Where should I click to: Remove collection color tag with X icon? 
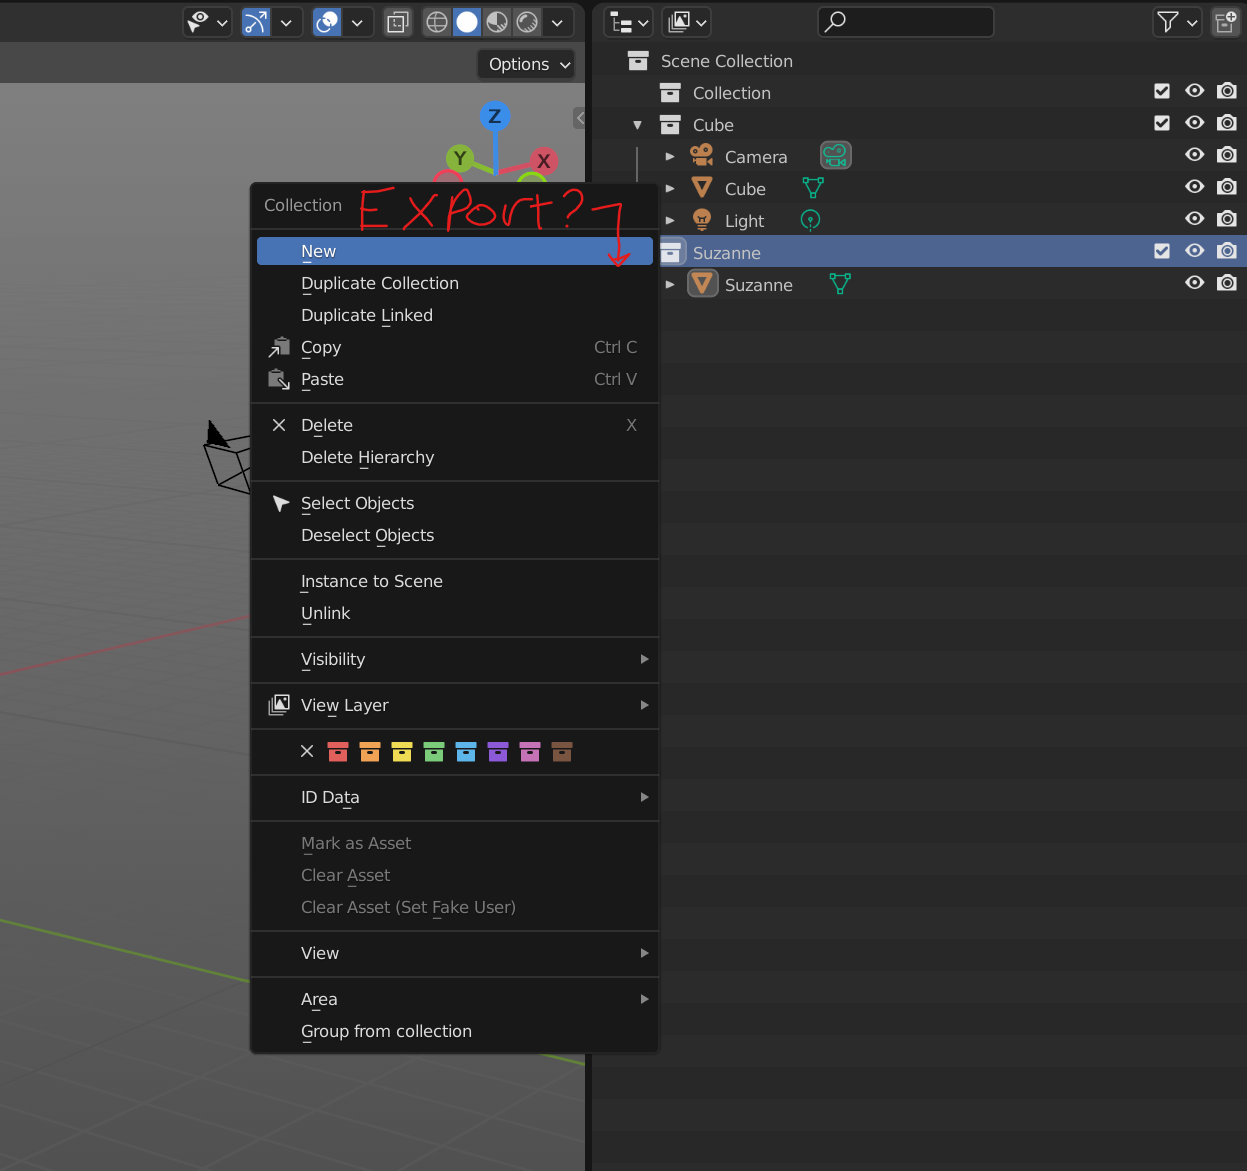pyautogui.click(x=307, y=751)
